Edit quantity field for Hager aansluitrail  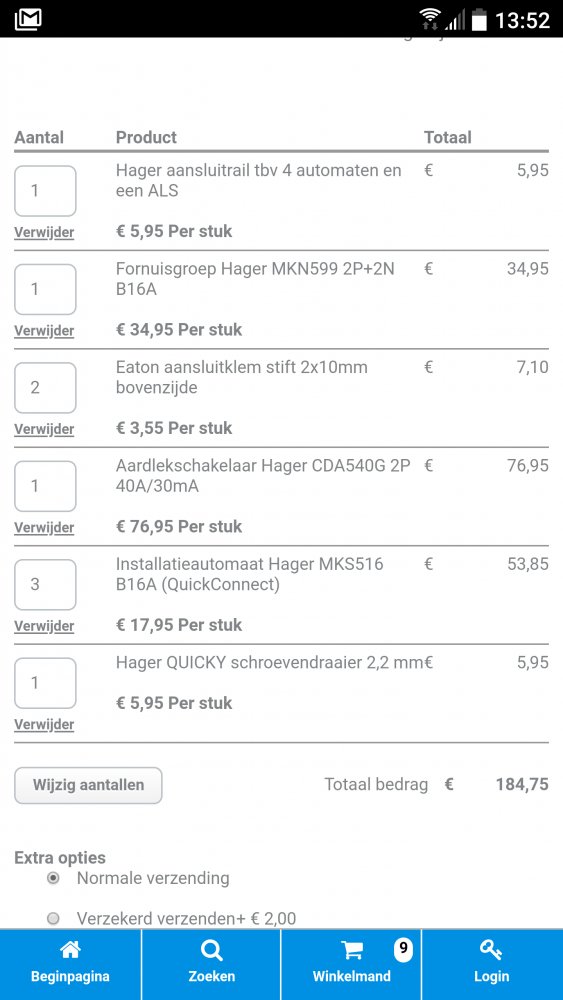(45, 191)
